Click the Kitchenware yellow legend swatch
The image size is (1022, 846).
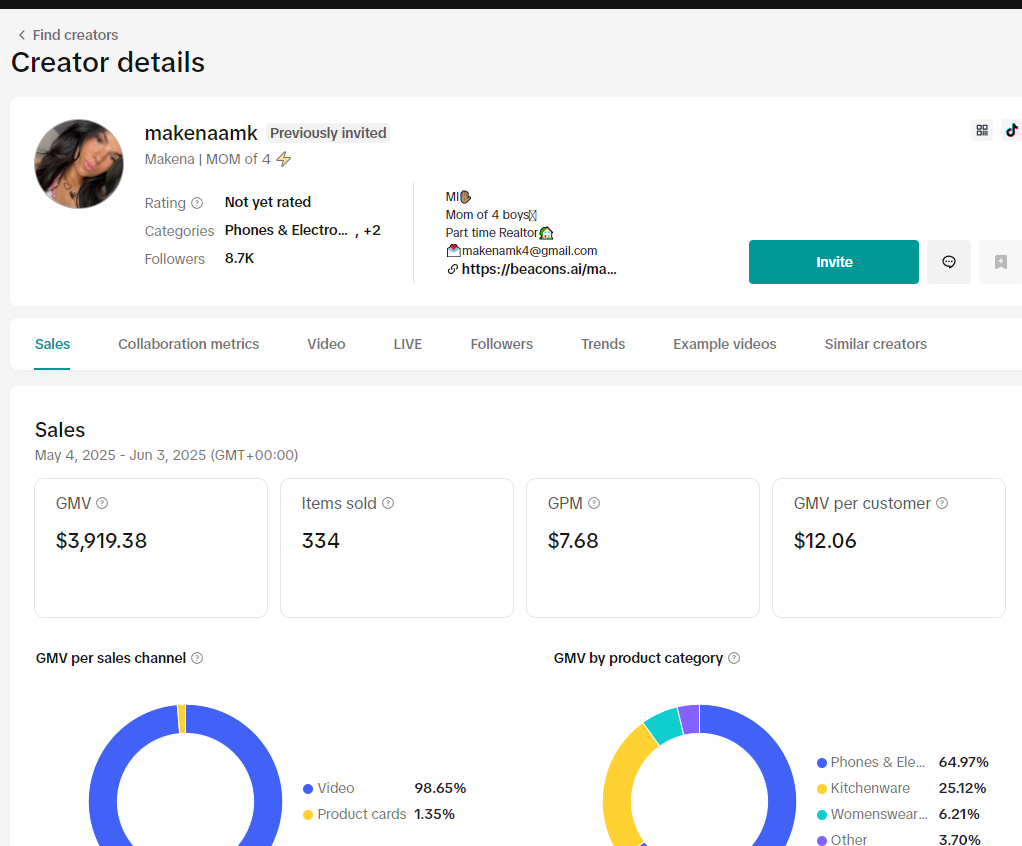[x=822, y=788]
